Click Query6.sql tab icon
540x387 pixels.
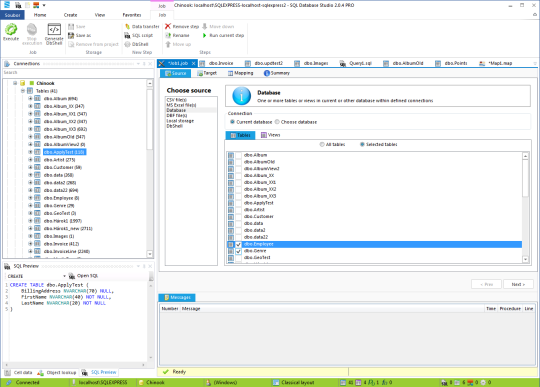(343, 63)
